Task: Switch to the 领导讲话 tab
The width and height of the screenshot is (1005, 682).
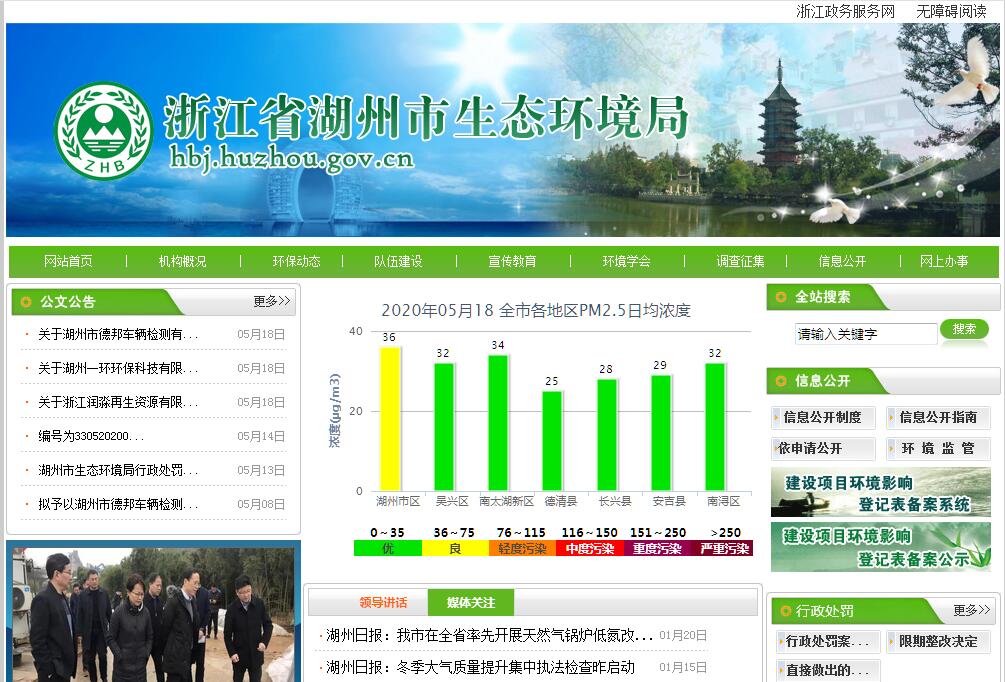Action: click(383, 602)
